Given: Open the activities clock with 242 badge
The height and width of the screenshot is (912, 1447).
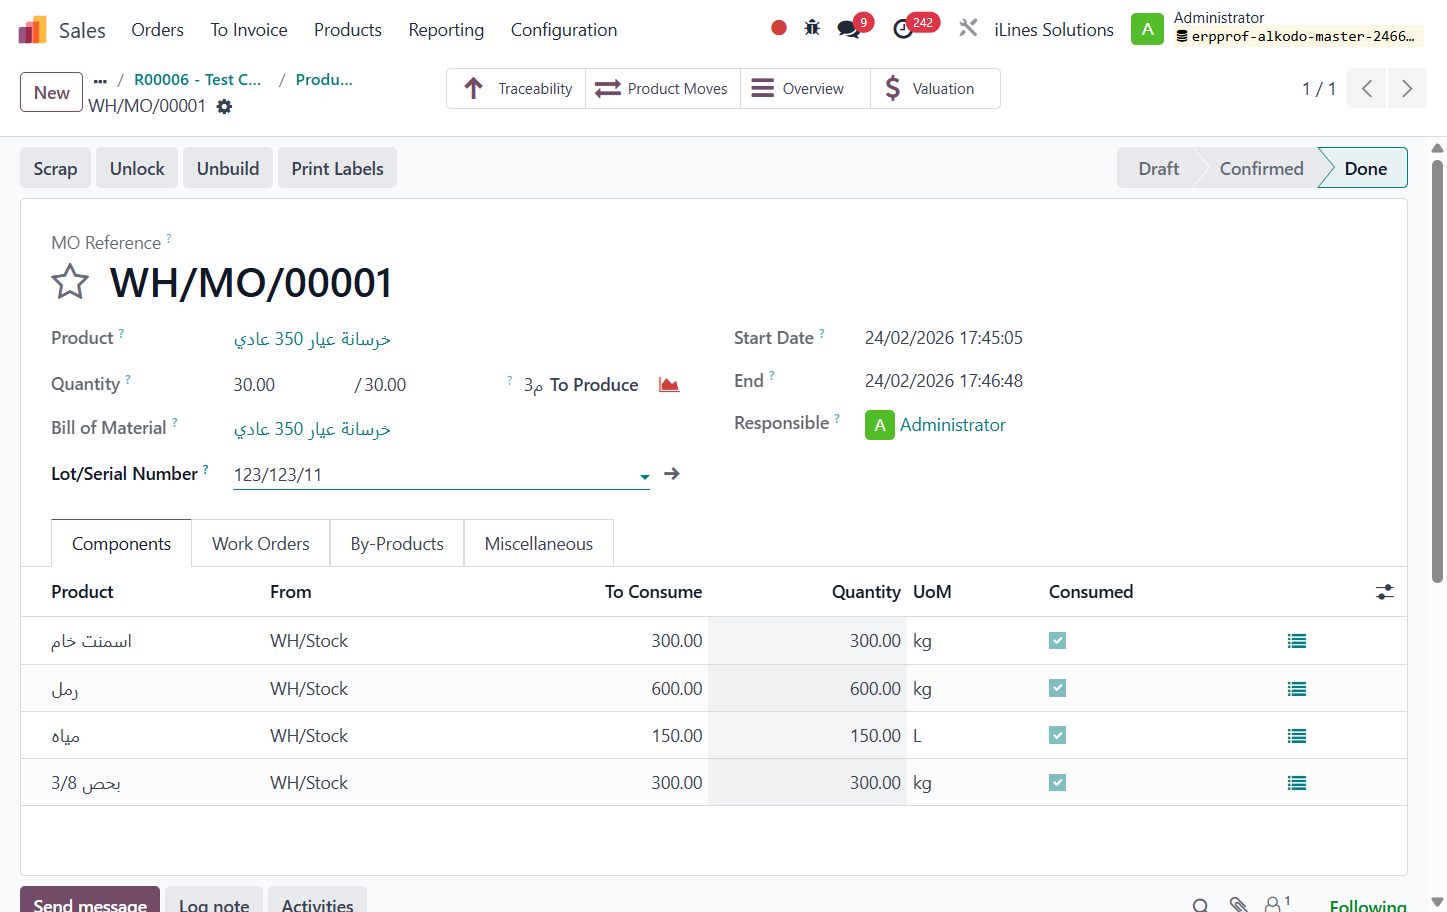Looking at the screenshot, I should [x=914, y=27].
